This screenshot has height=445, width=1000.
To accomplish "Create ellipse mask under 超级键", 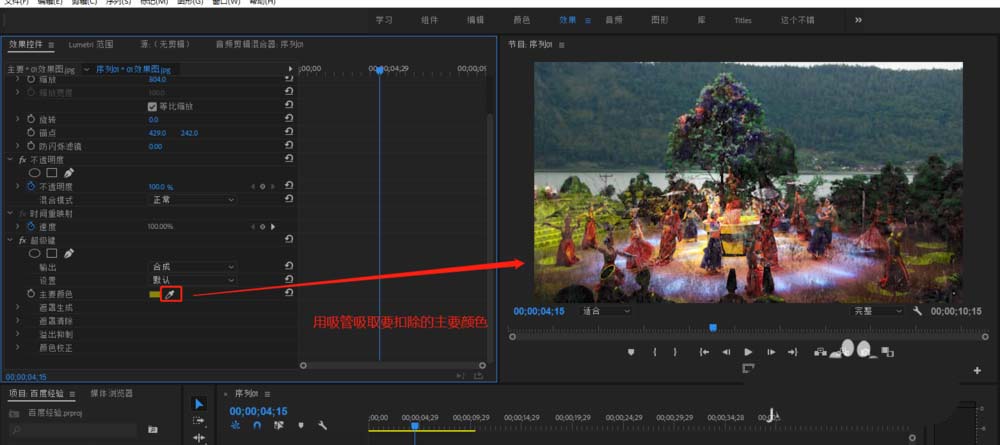I will pyautogui.click(x=35, y=254).
